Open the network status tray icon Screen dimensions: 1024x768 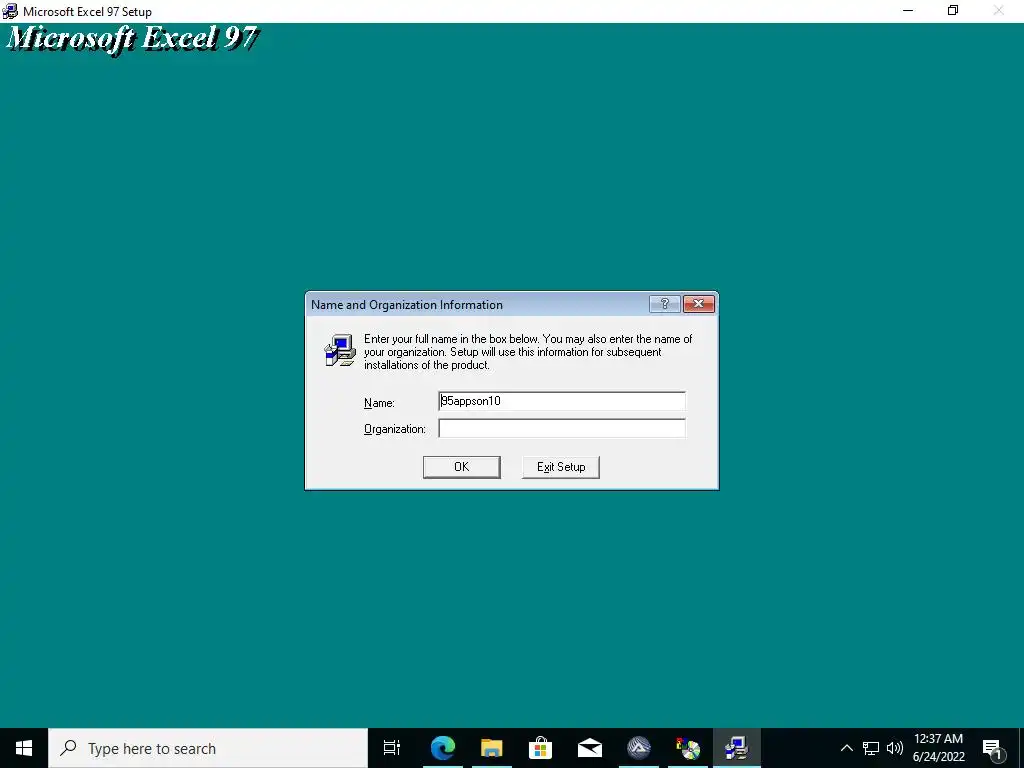tap(871, 748)
